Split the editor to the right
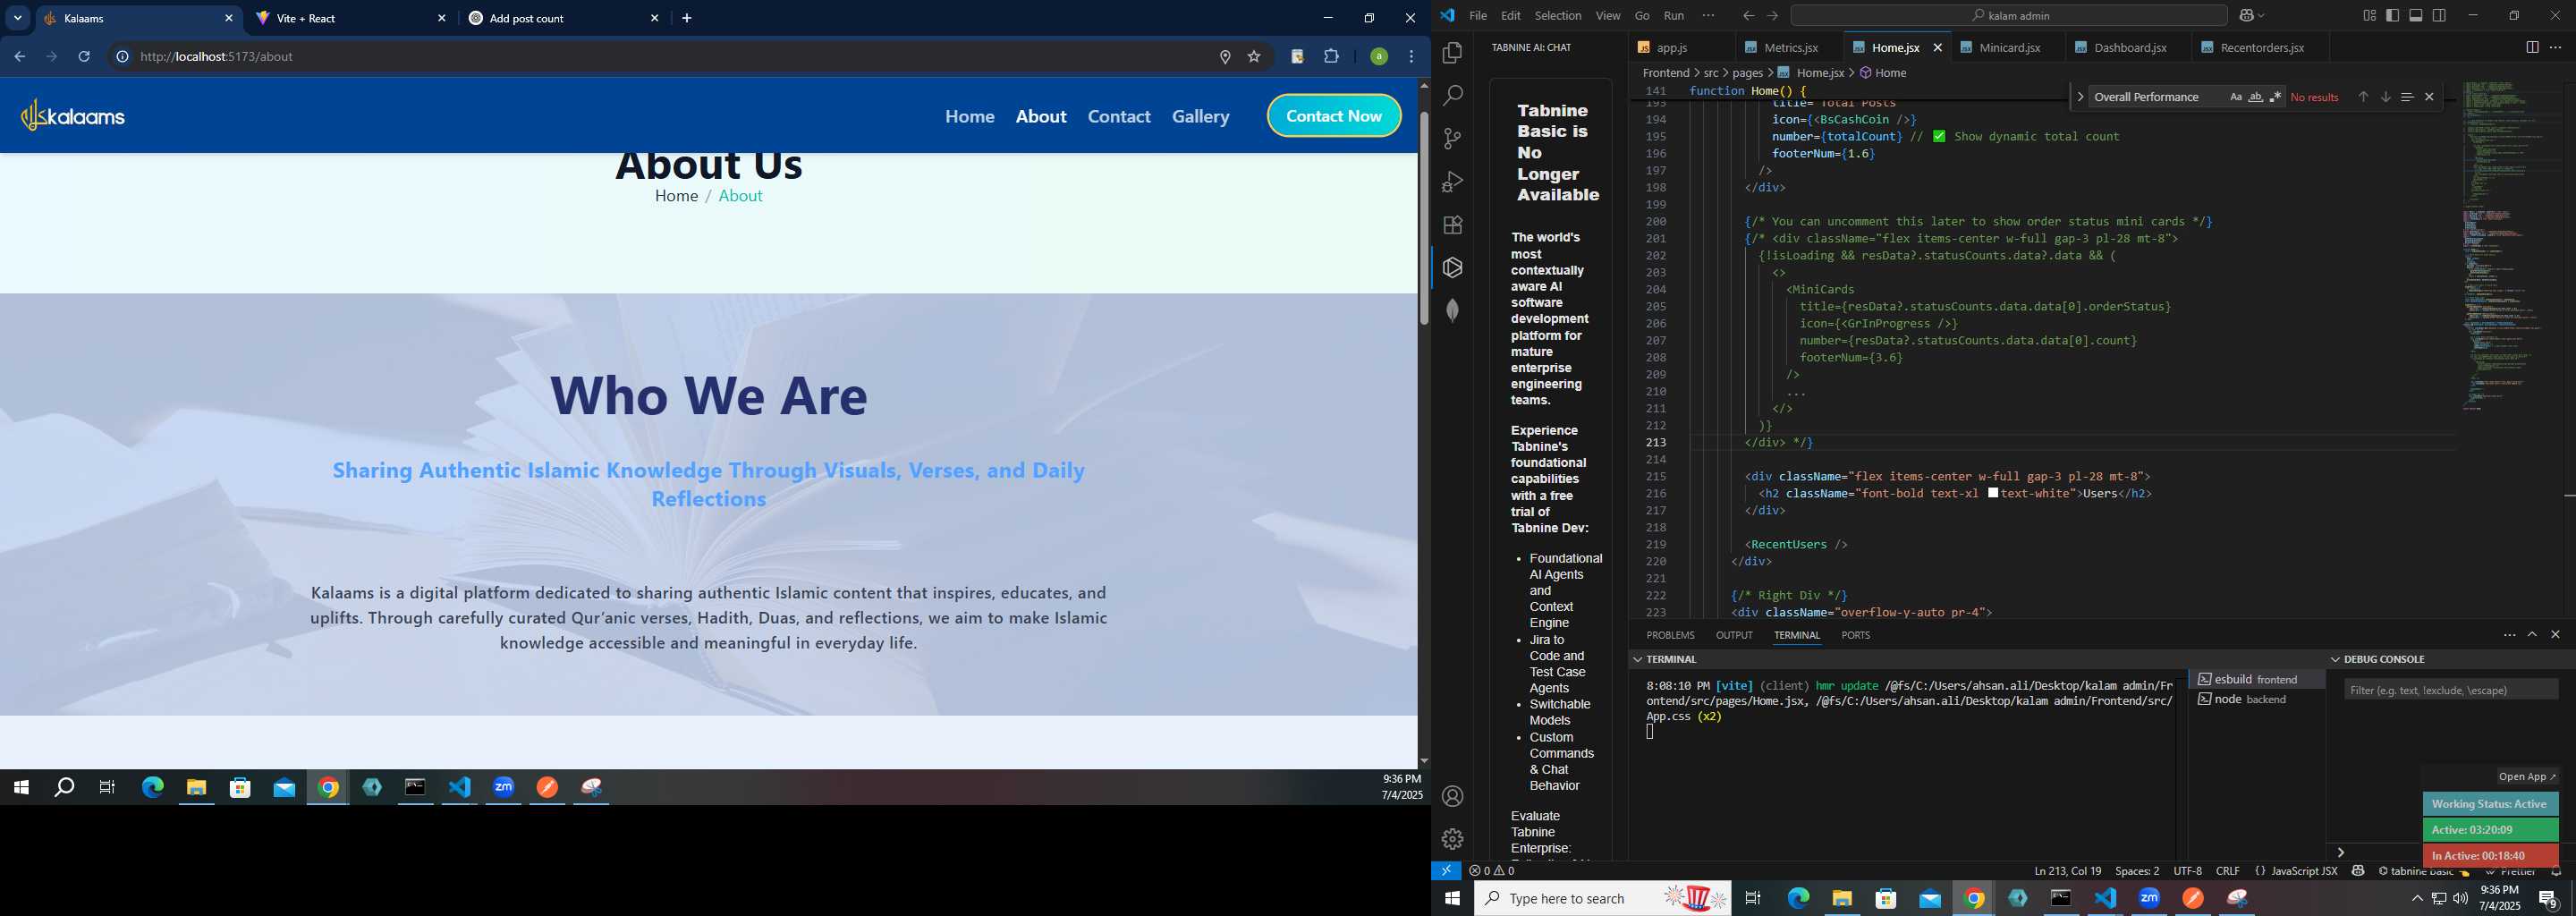 tap(2531, 48)
